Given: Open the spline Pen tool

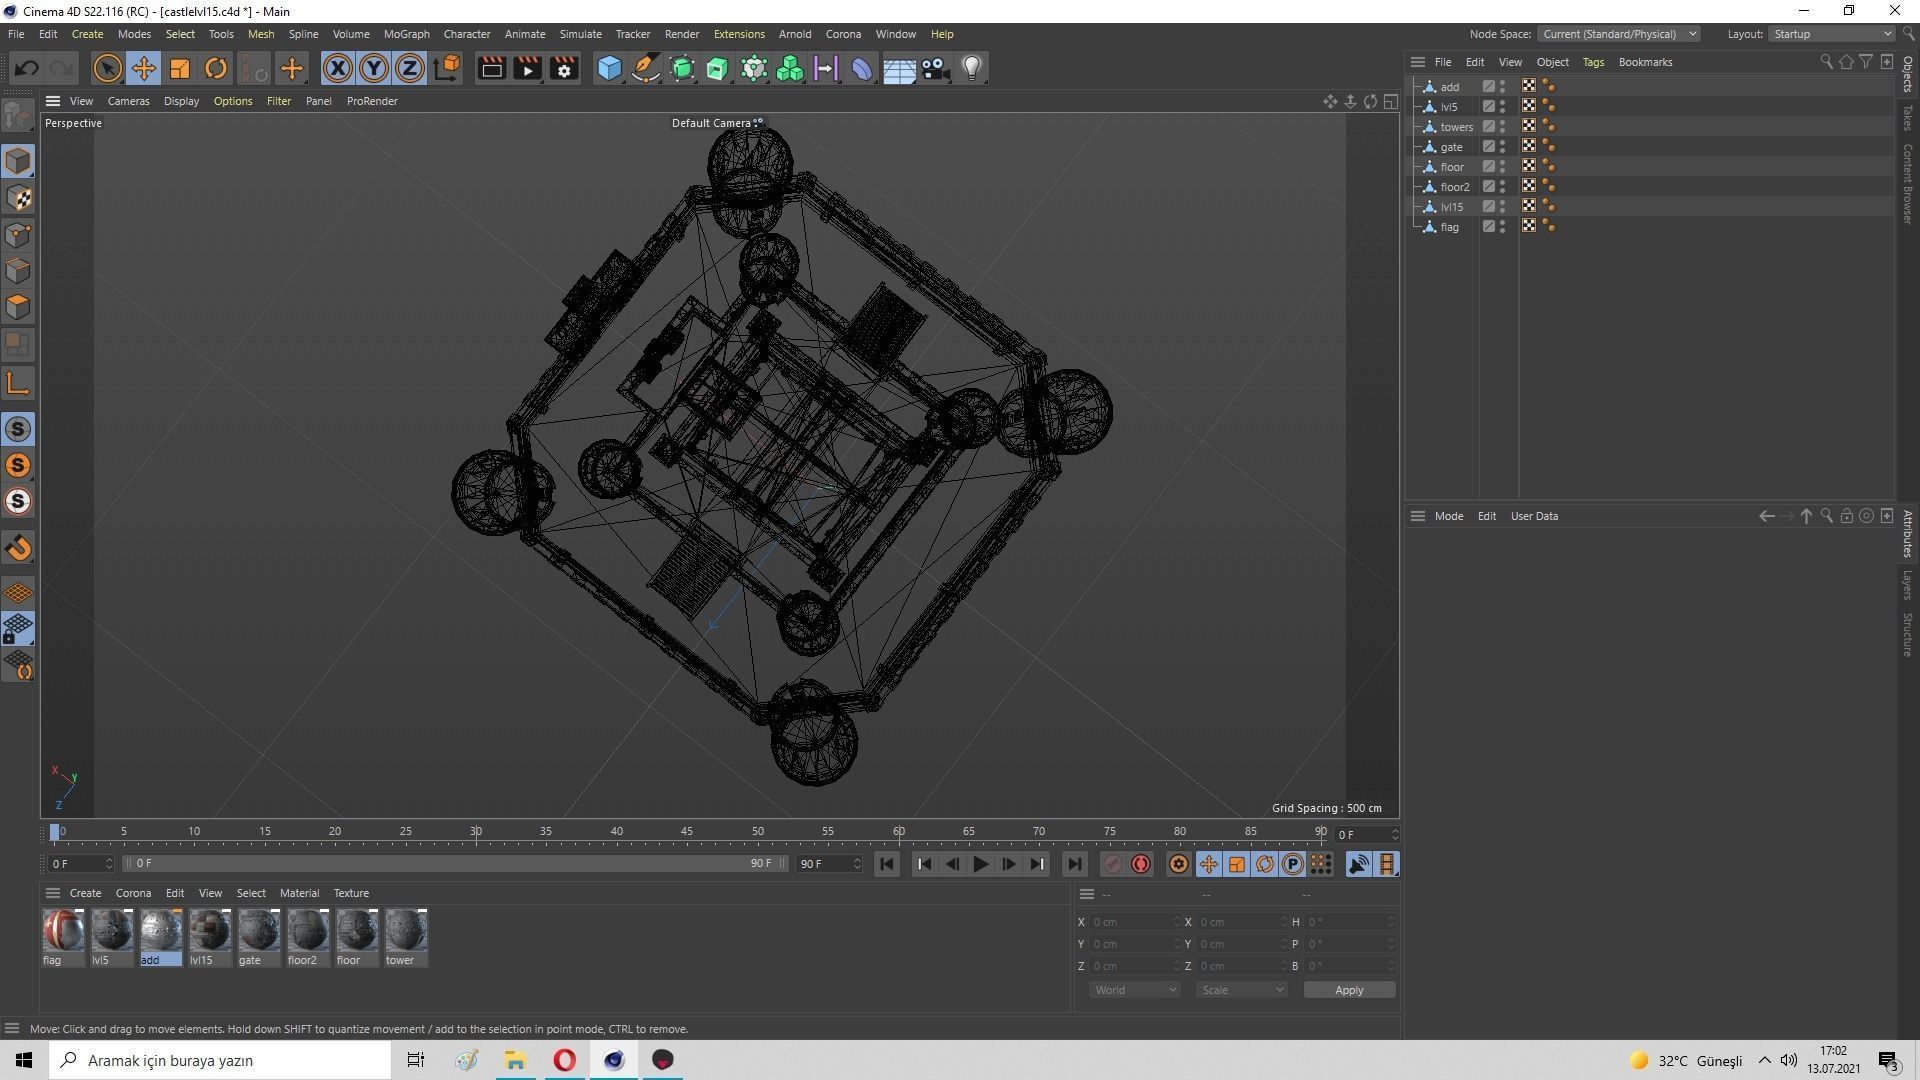Looking at the screenshot, I should [646, 68].
